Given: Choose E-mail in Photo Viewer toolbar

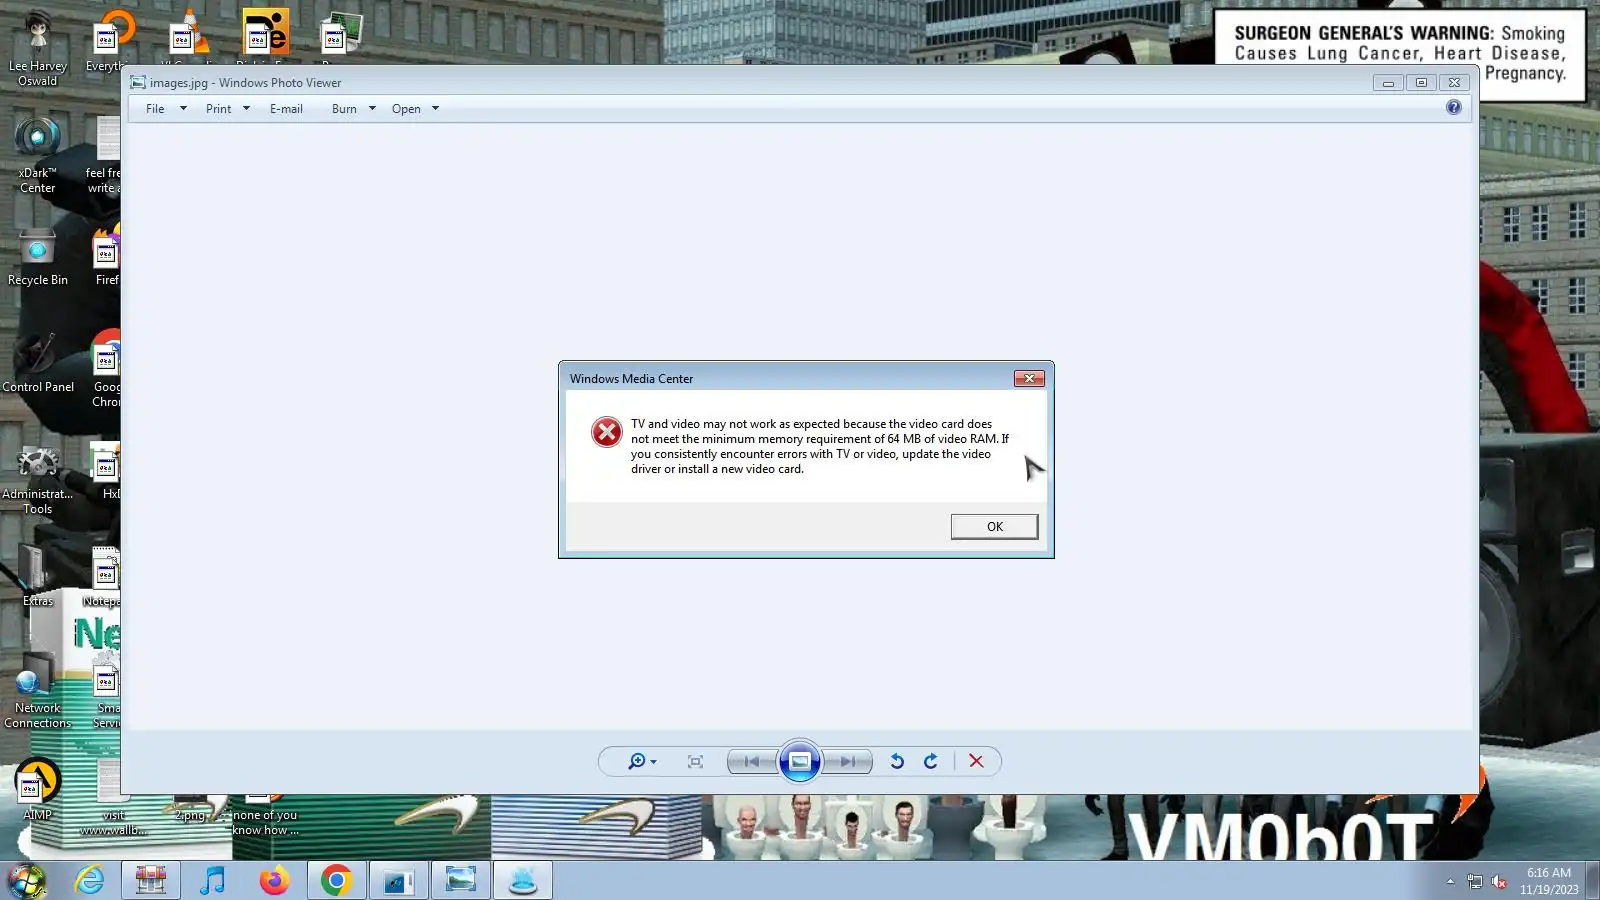Looking at the screenshot, I should point(286,109).
